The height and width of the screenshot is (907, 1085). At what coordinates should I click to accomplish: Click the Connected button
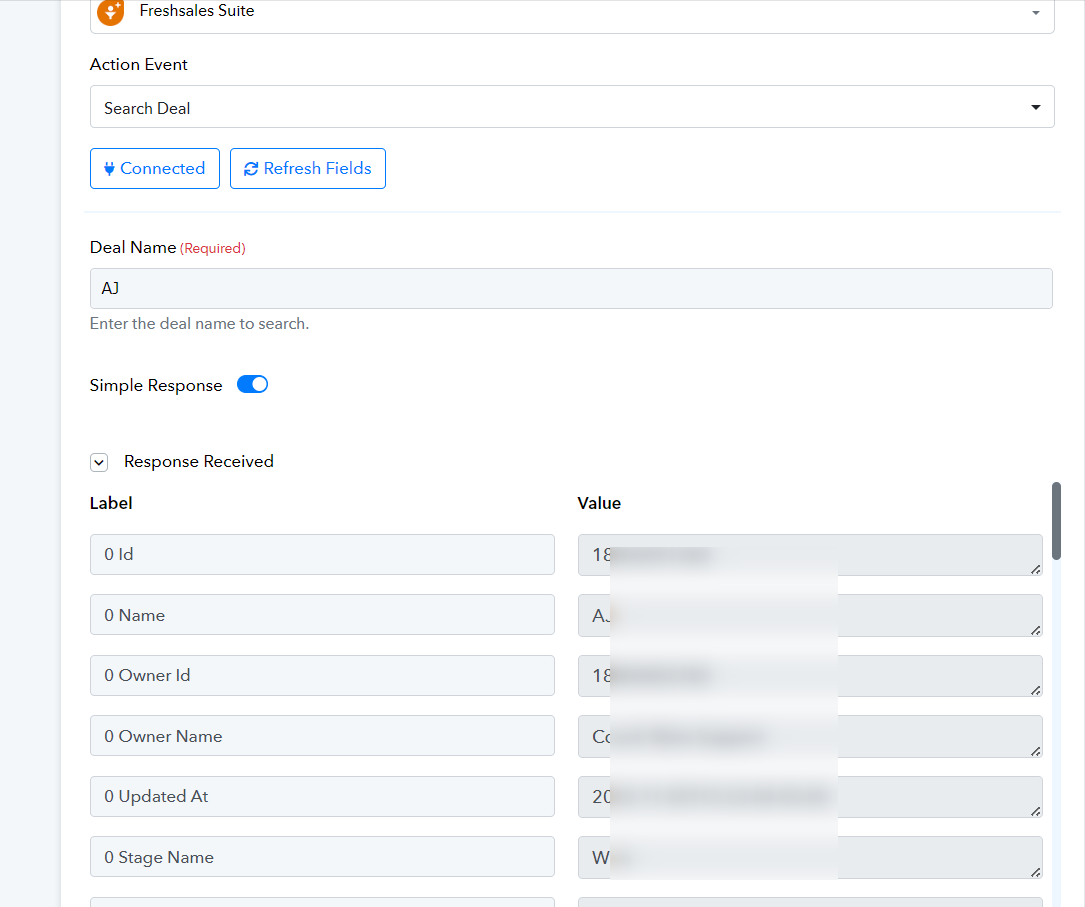point(155,169)
